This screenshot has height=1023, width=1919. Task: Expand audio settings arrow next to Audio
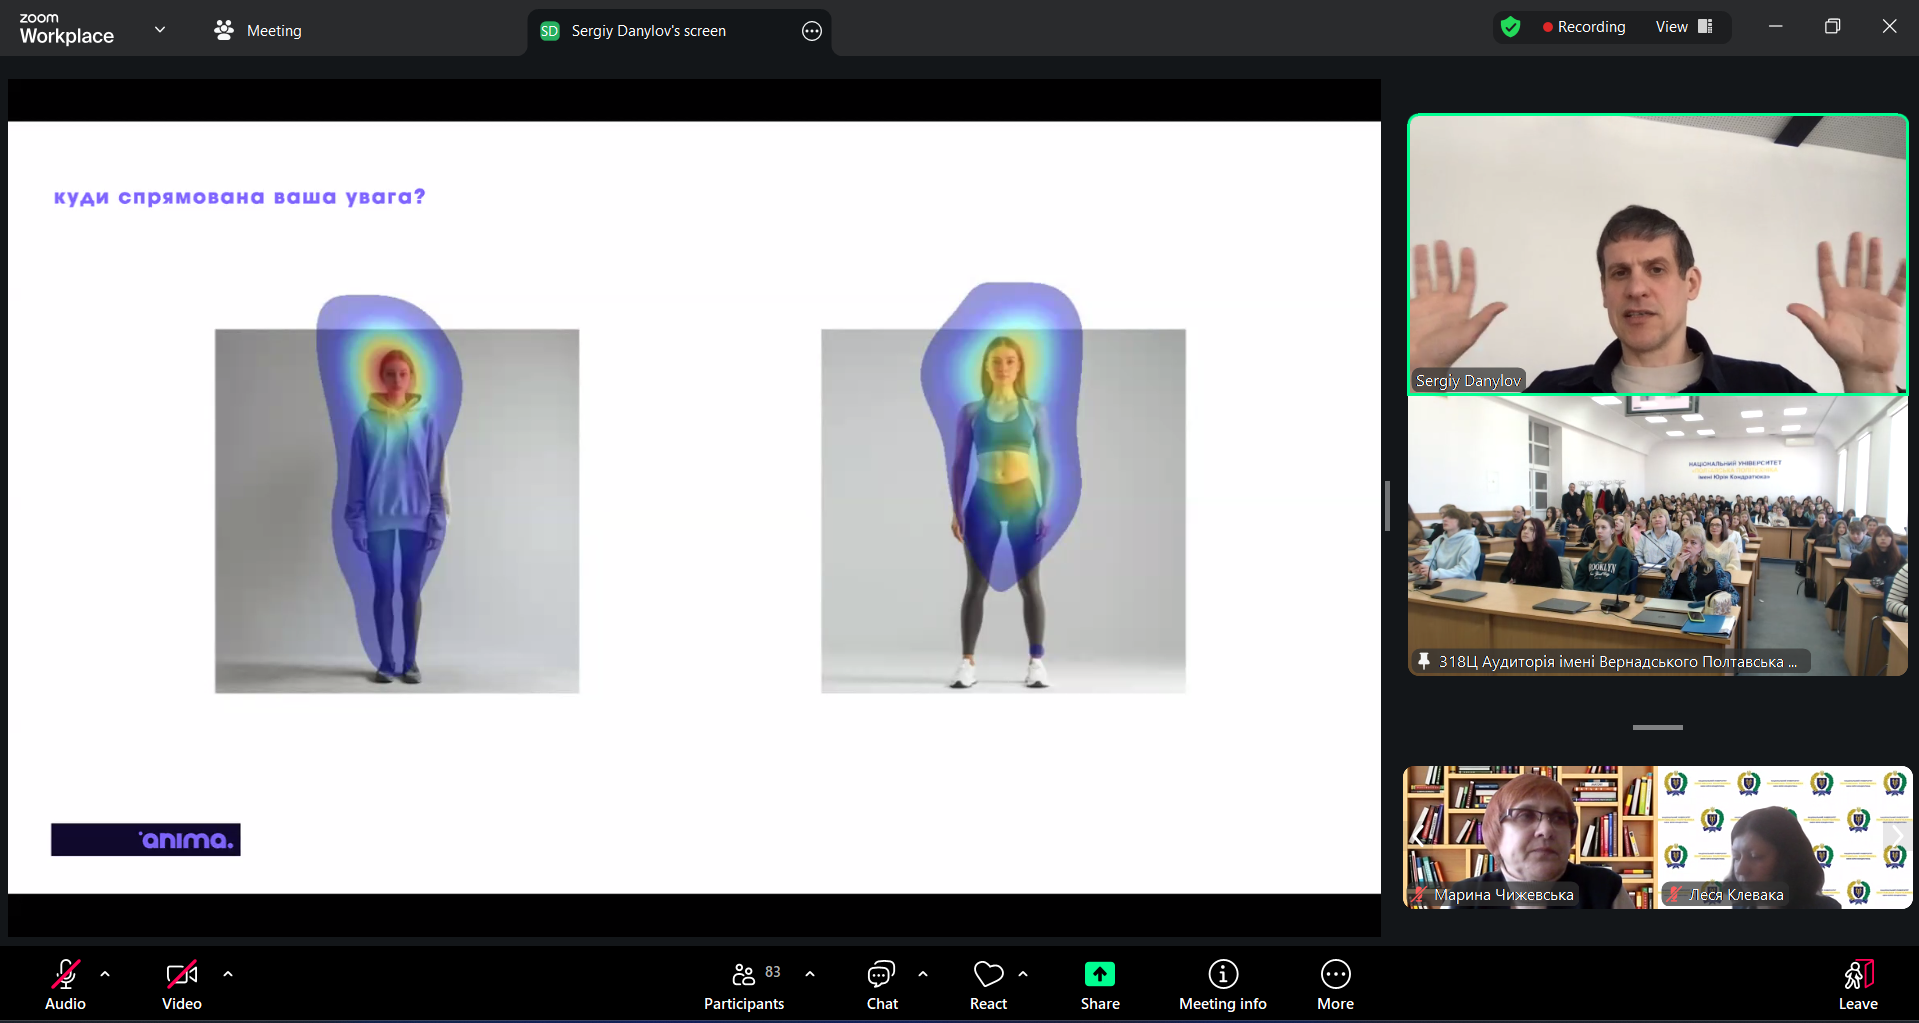[x=105, y=973]
